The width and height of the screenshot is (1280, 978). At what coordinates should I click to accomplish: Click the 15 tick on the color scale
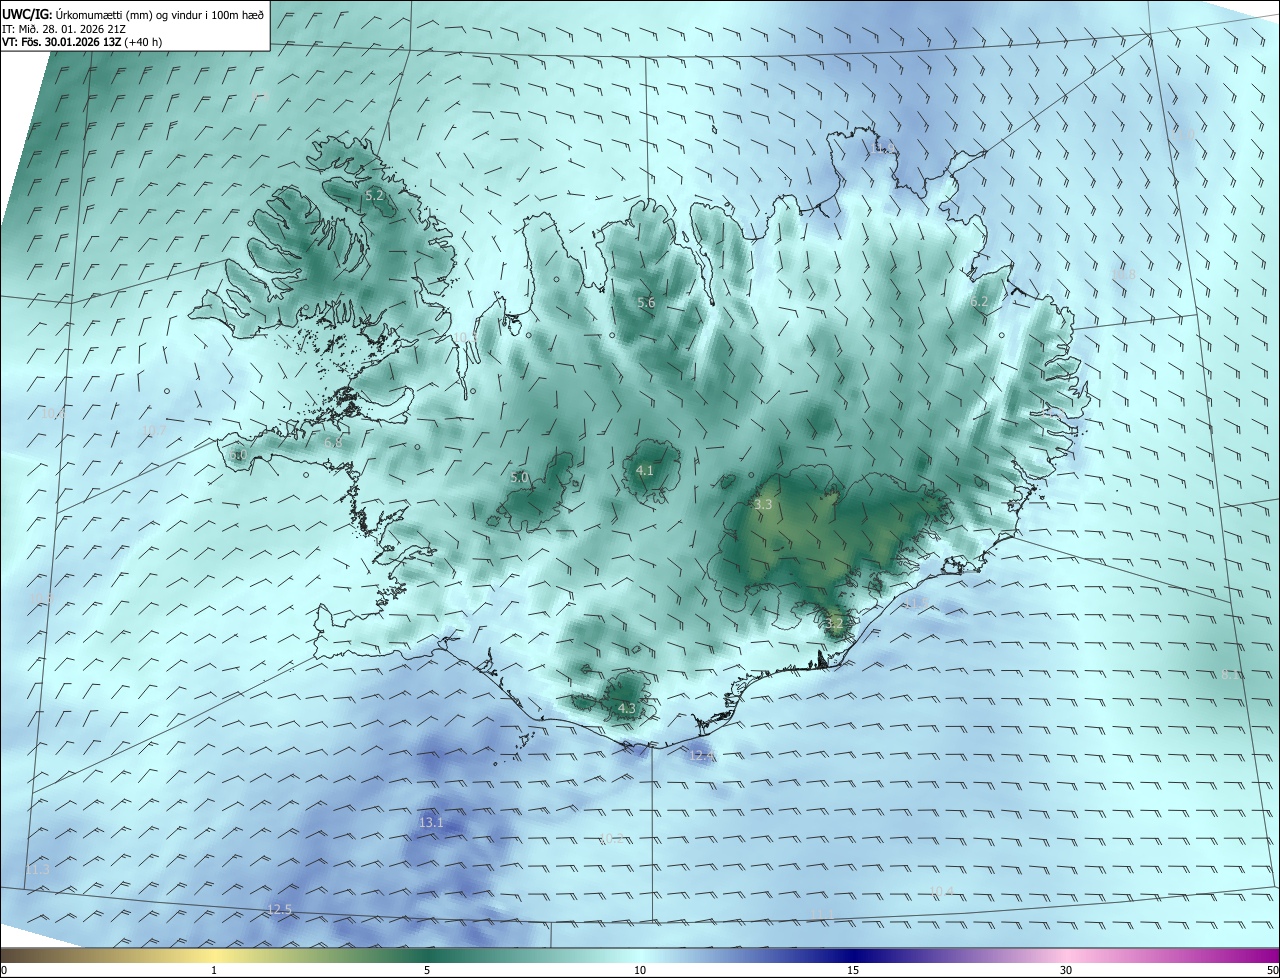click(x=853, y=970)
